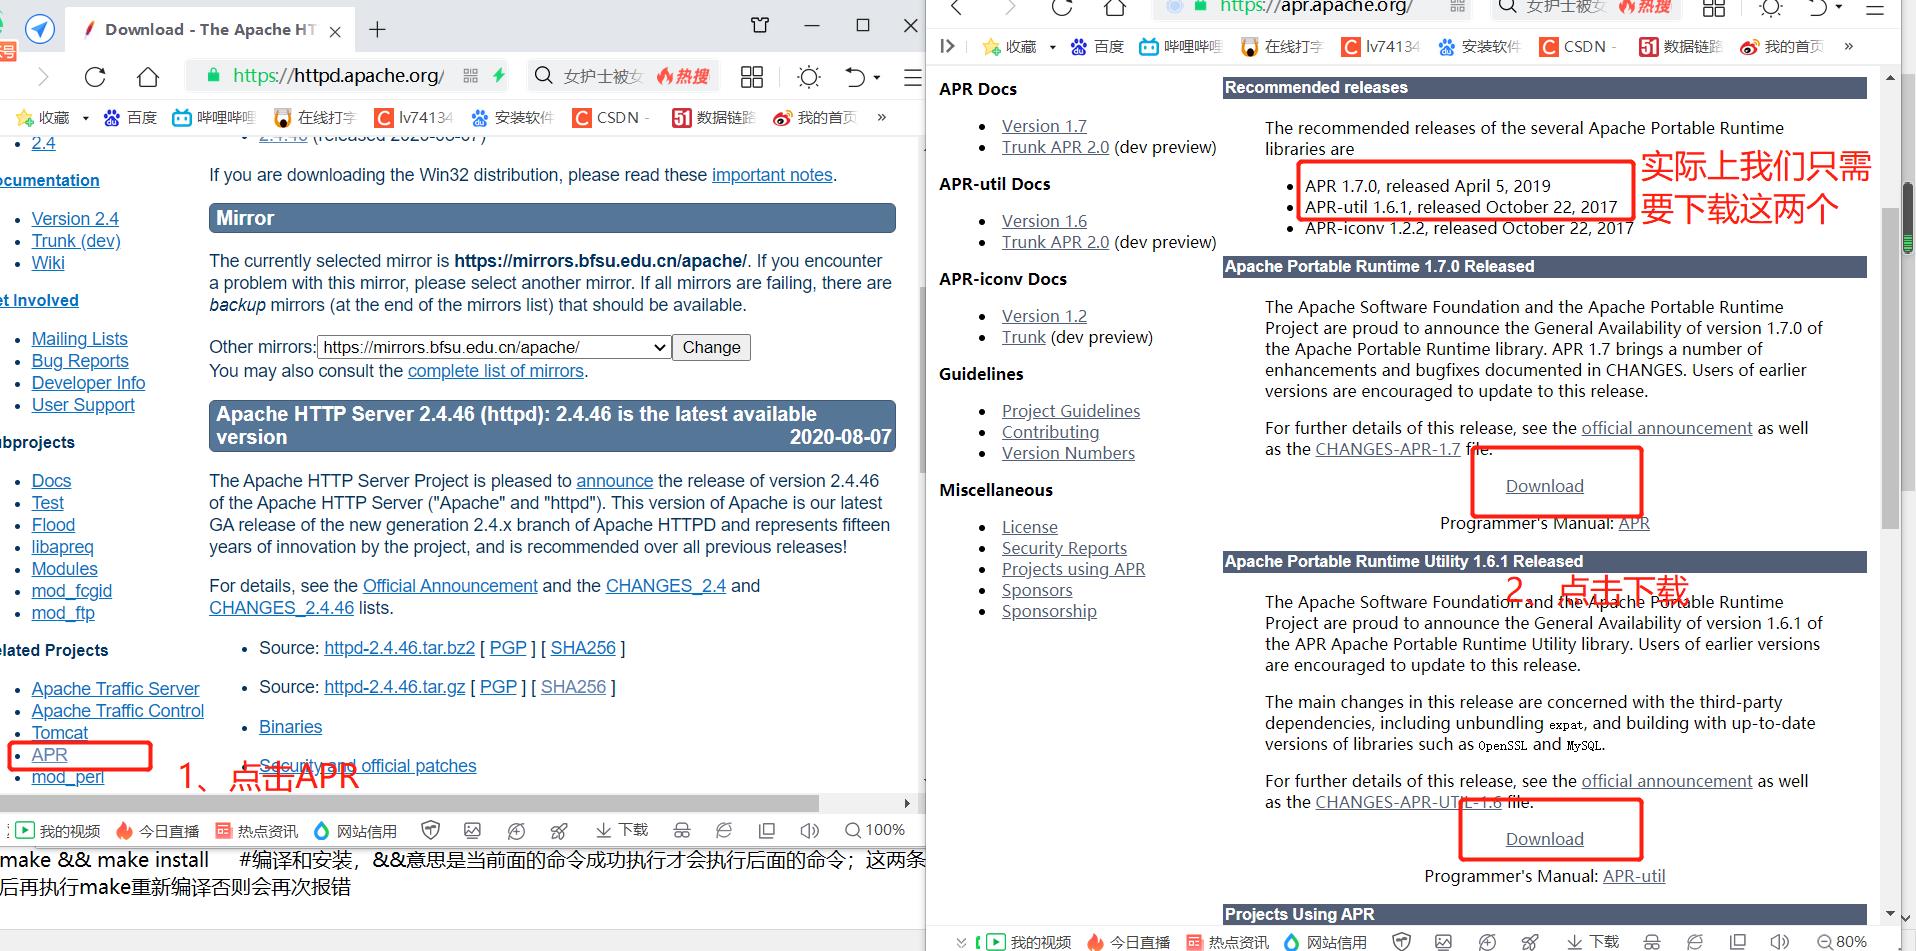Open the httpd-2.4.46.tar.gz source link

point(394,687)
